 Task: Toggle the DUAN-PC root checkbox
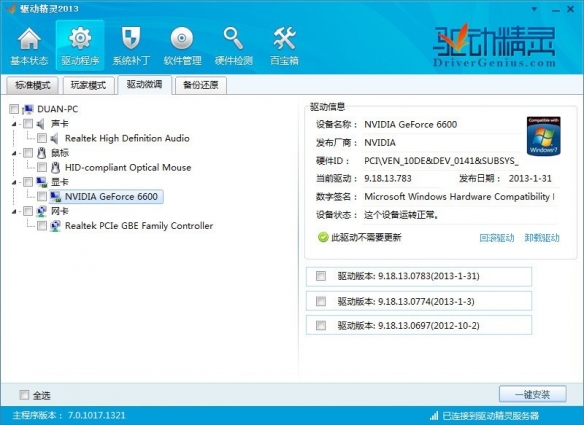[x=14, y=109]
